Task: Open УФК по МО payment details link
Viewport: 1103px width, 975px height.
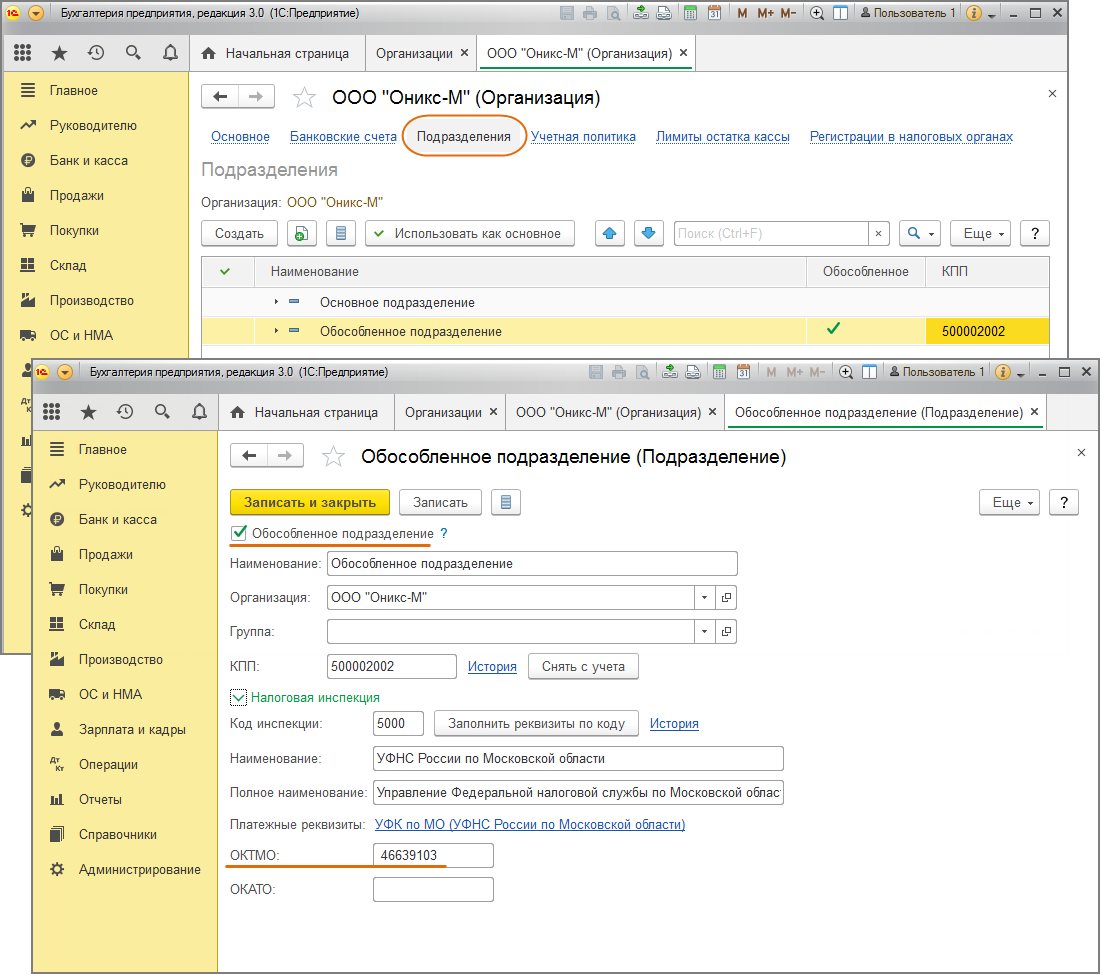Action: click(x=530, y=824)
